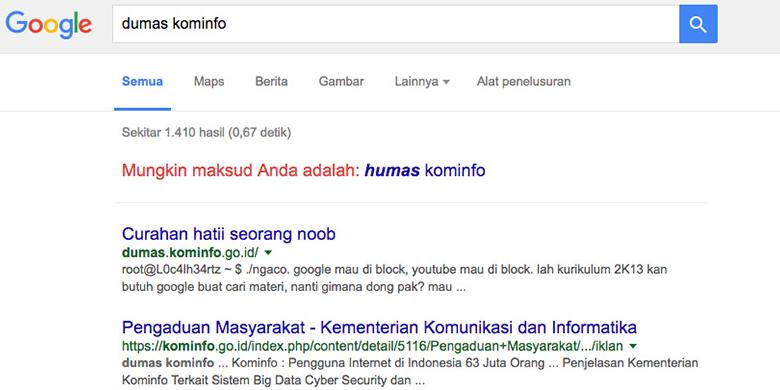The width and height of the screenshot is (780, 390).
Task: Open the Berita tab
Action: click(271, 82)
